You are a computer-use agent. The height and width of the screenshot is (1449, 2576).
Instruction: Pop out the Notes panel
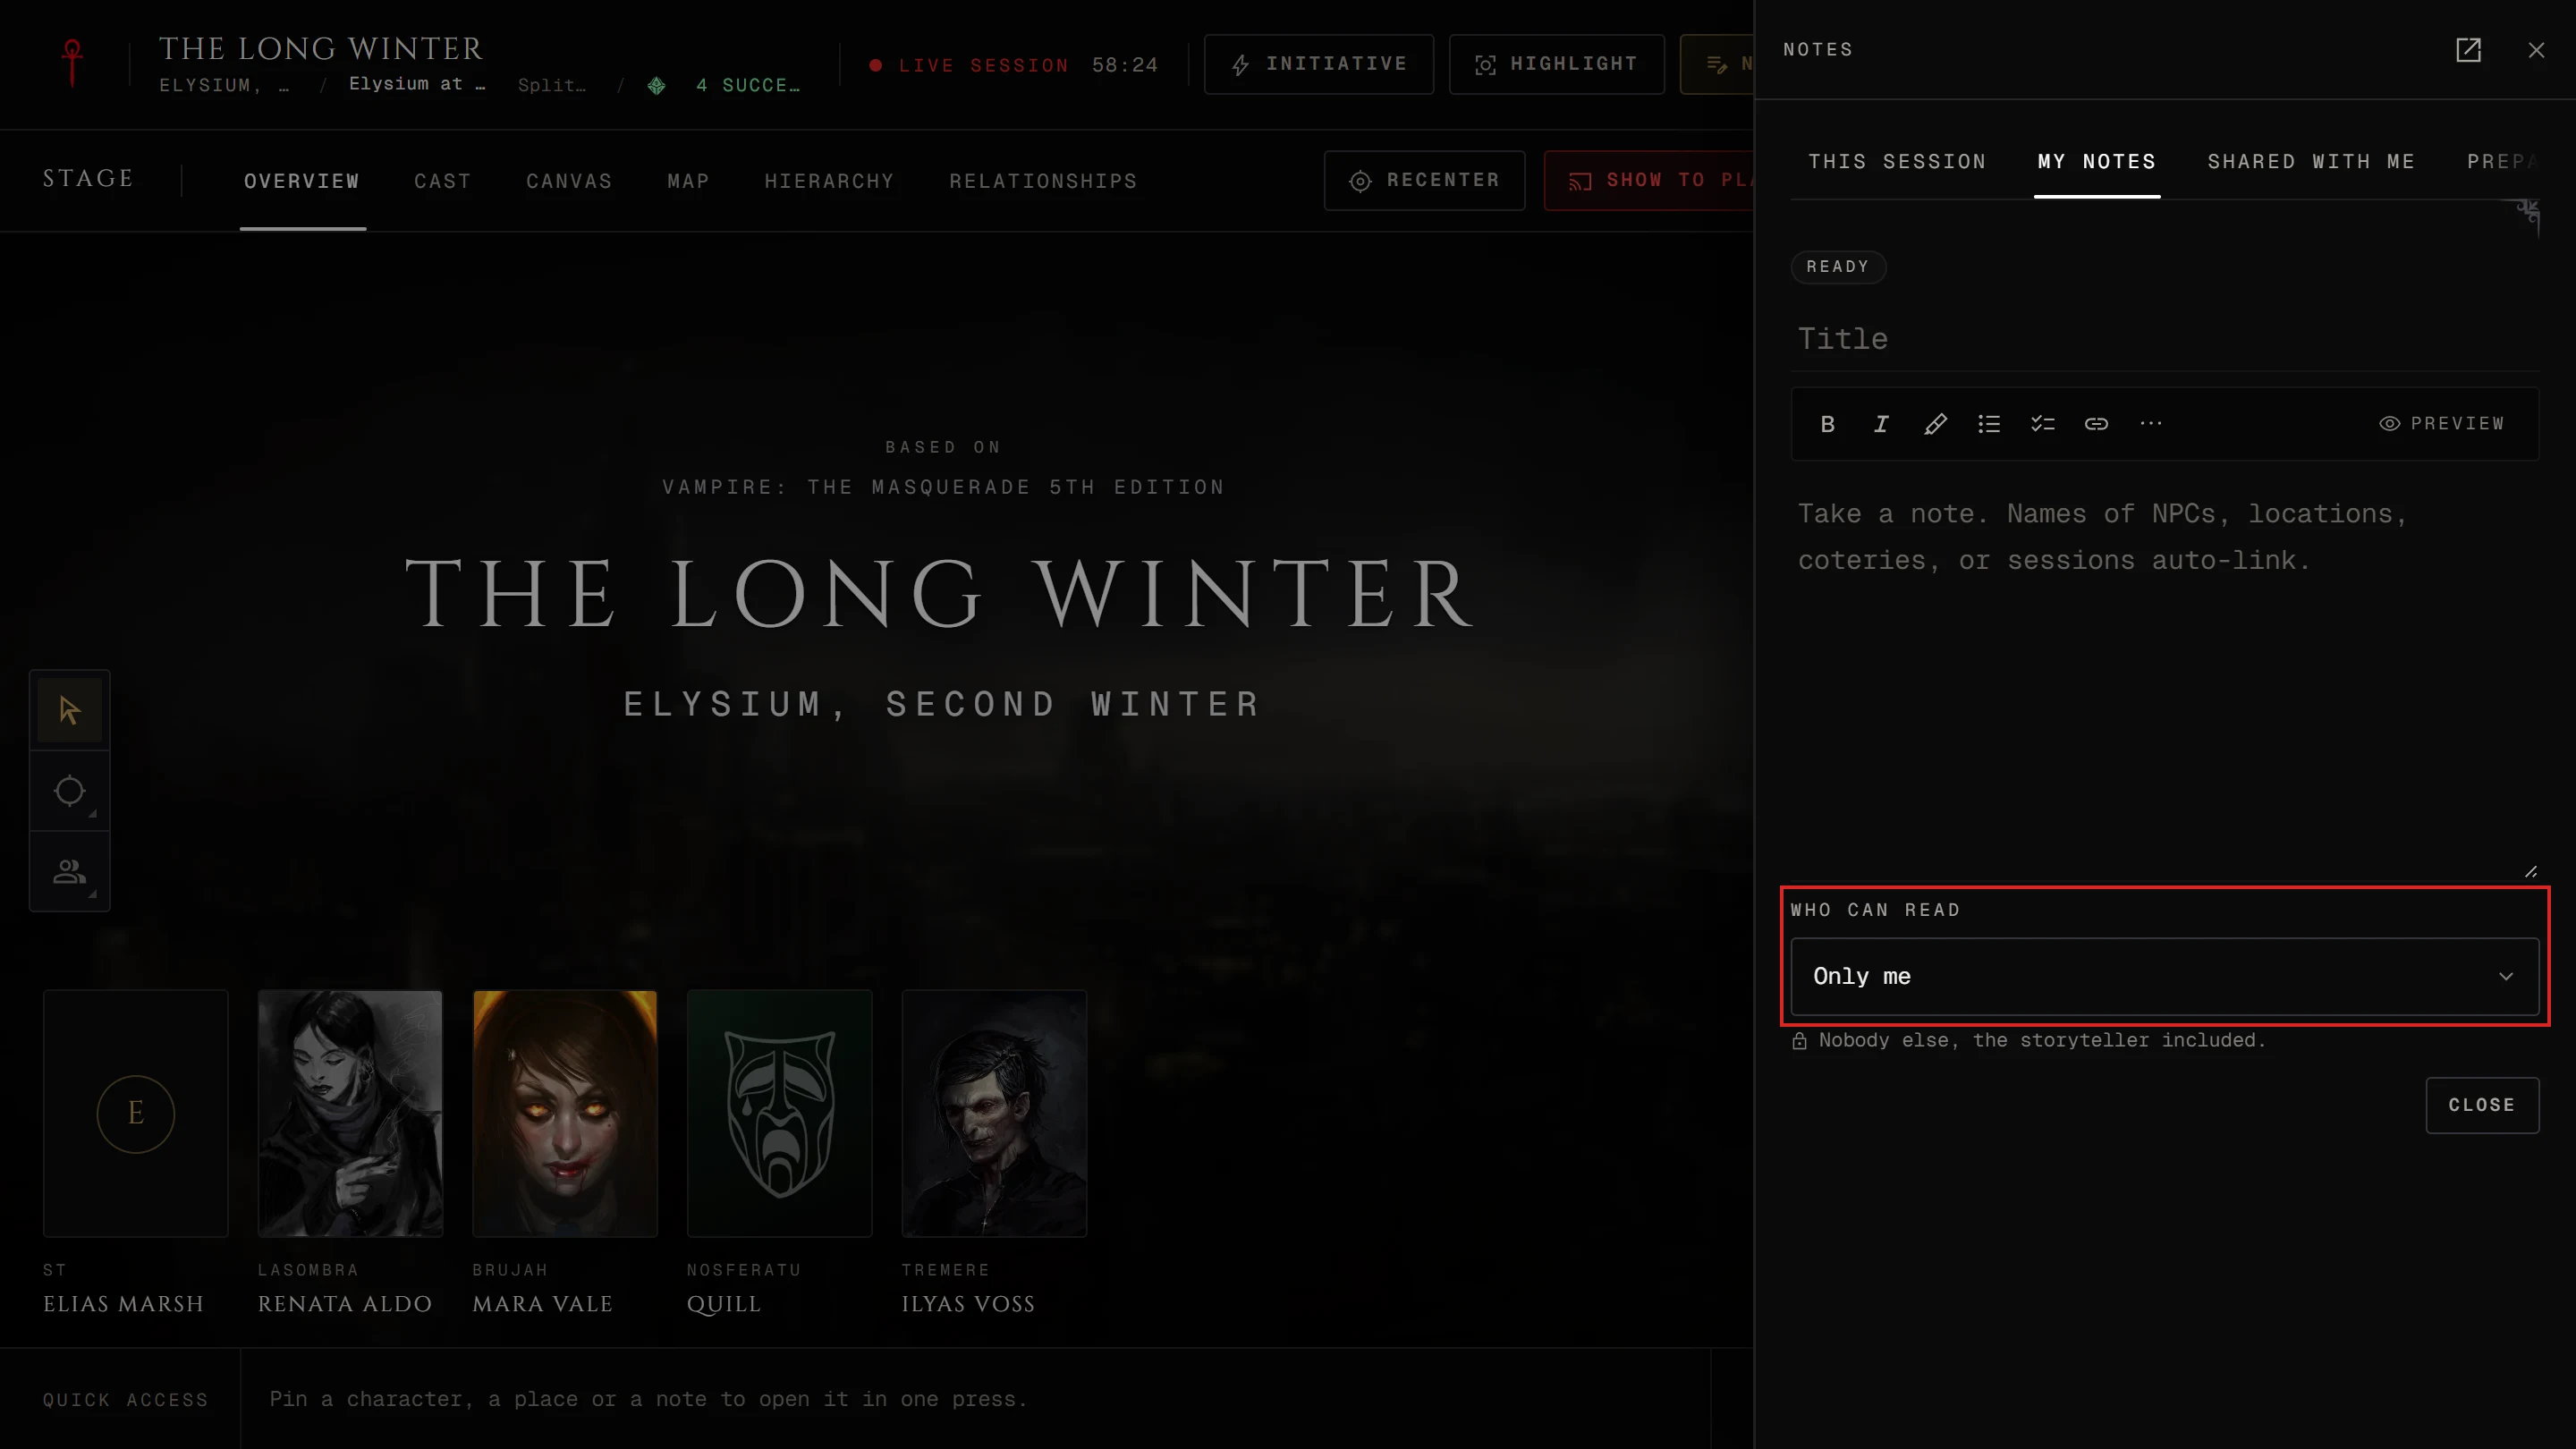2468,50
